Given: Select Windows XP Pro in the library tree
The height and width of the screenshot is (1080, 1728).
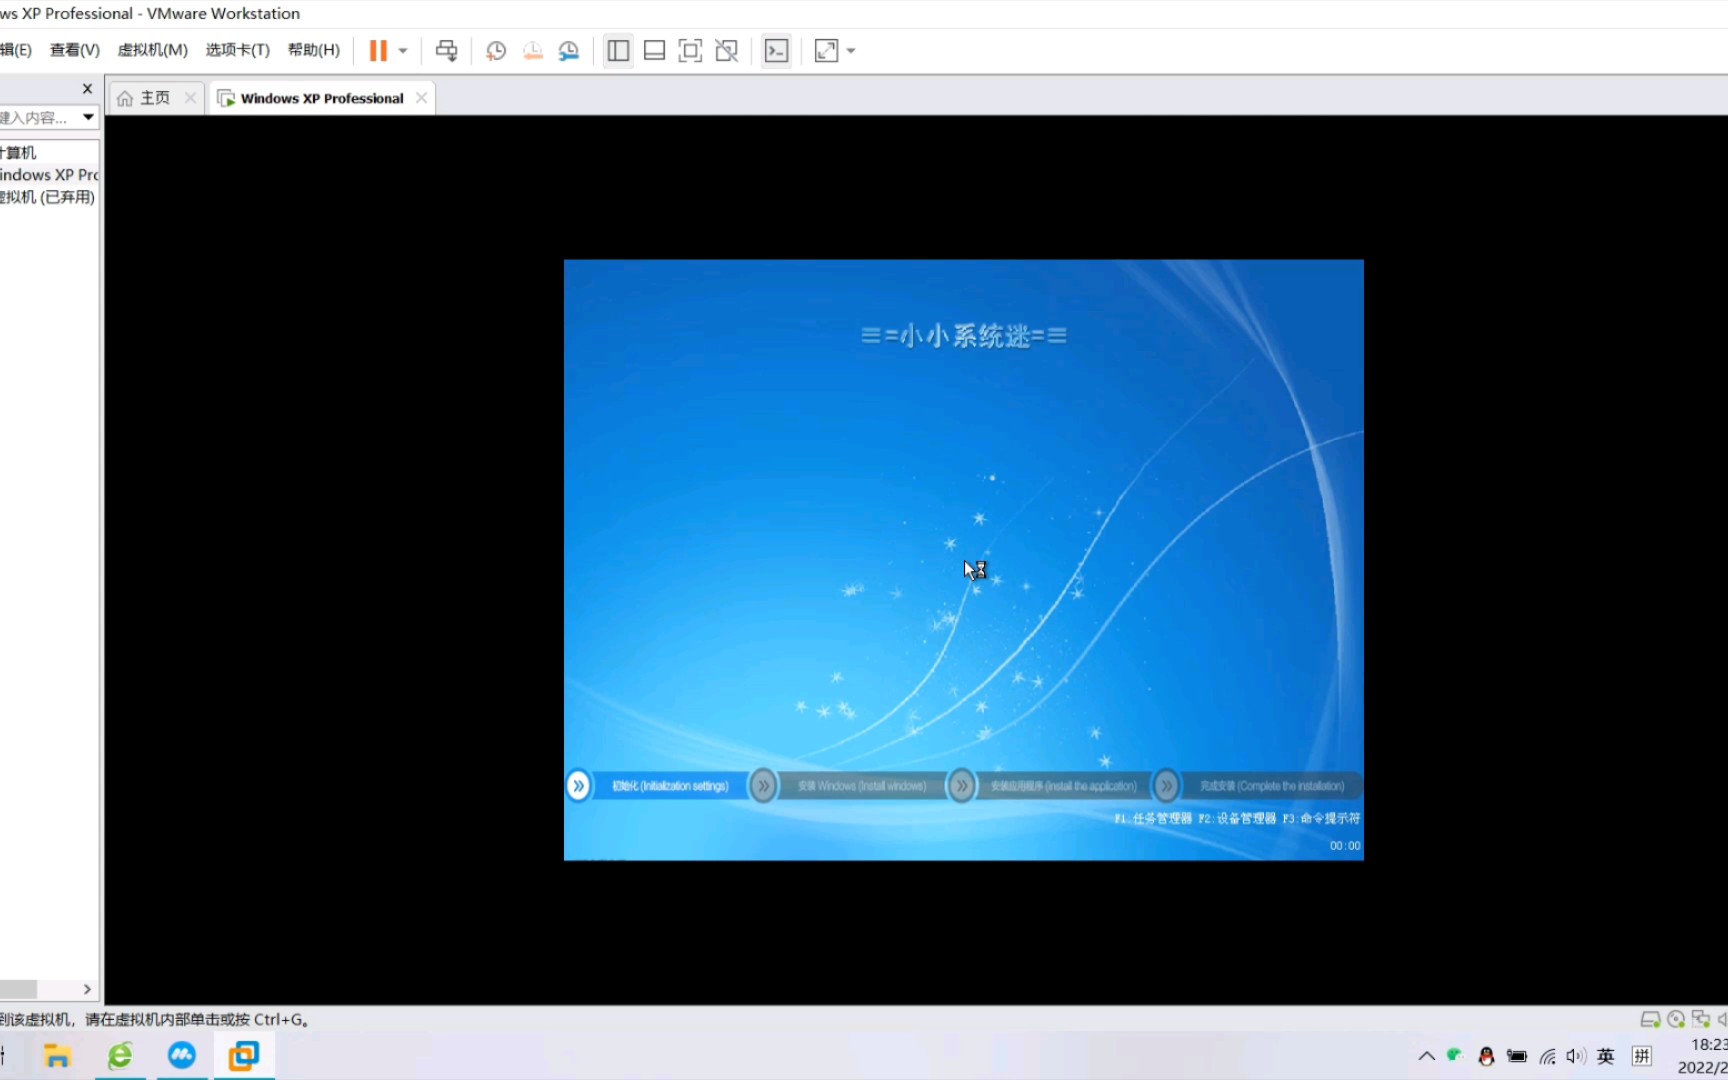Looking at the screenshot, I should [49, 175].
